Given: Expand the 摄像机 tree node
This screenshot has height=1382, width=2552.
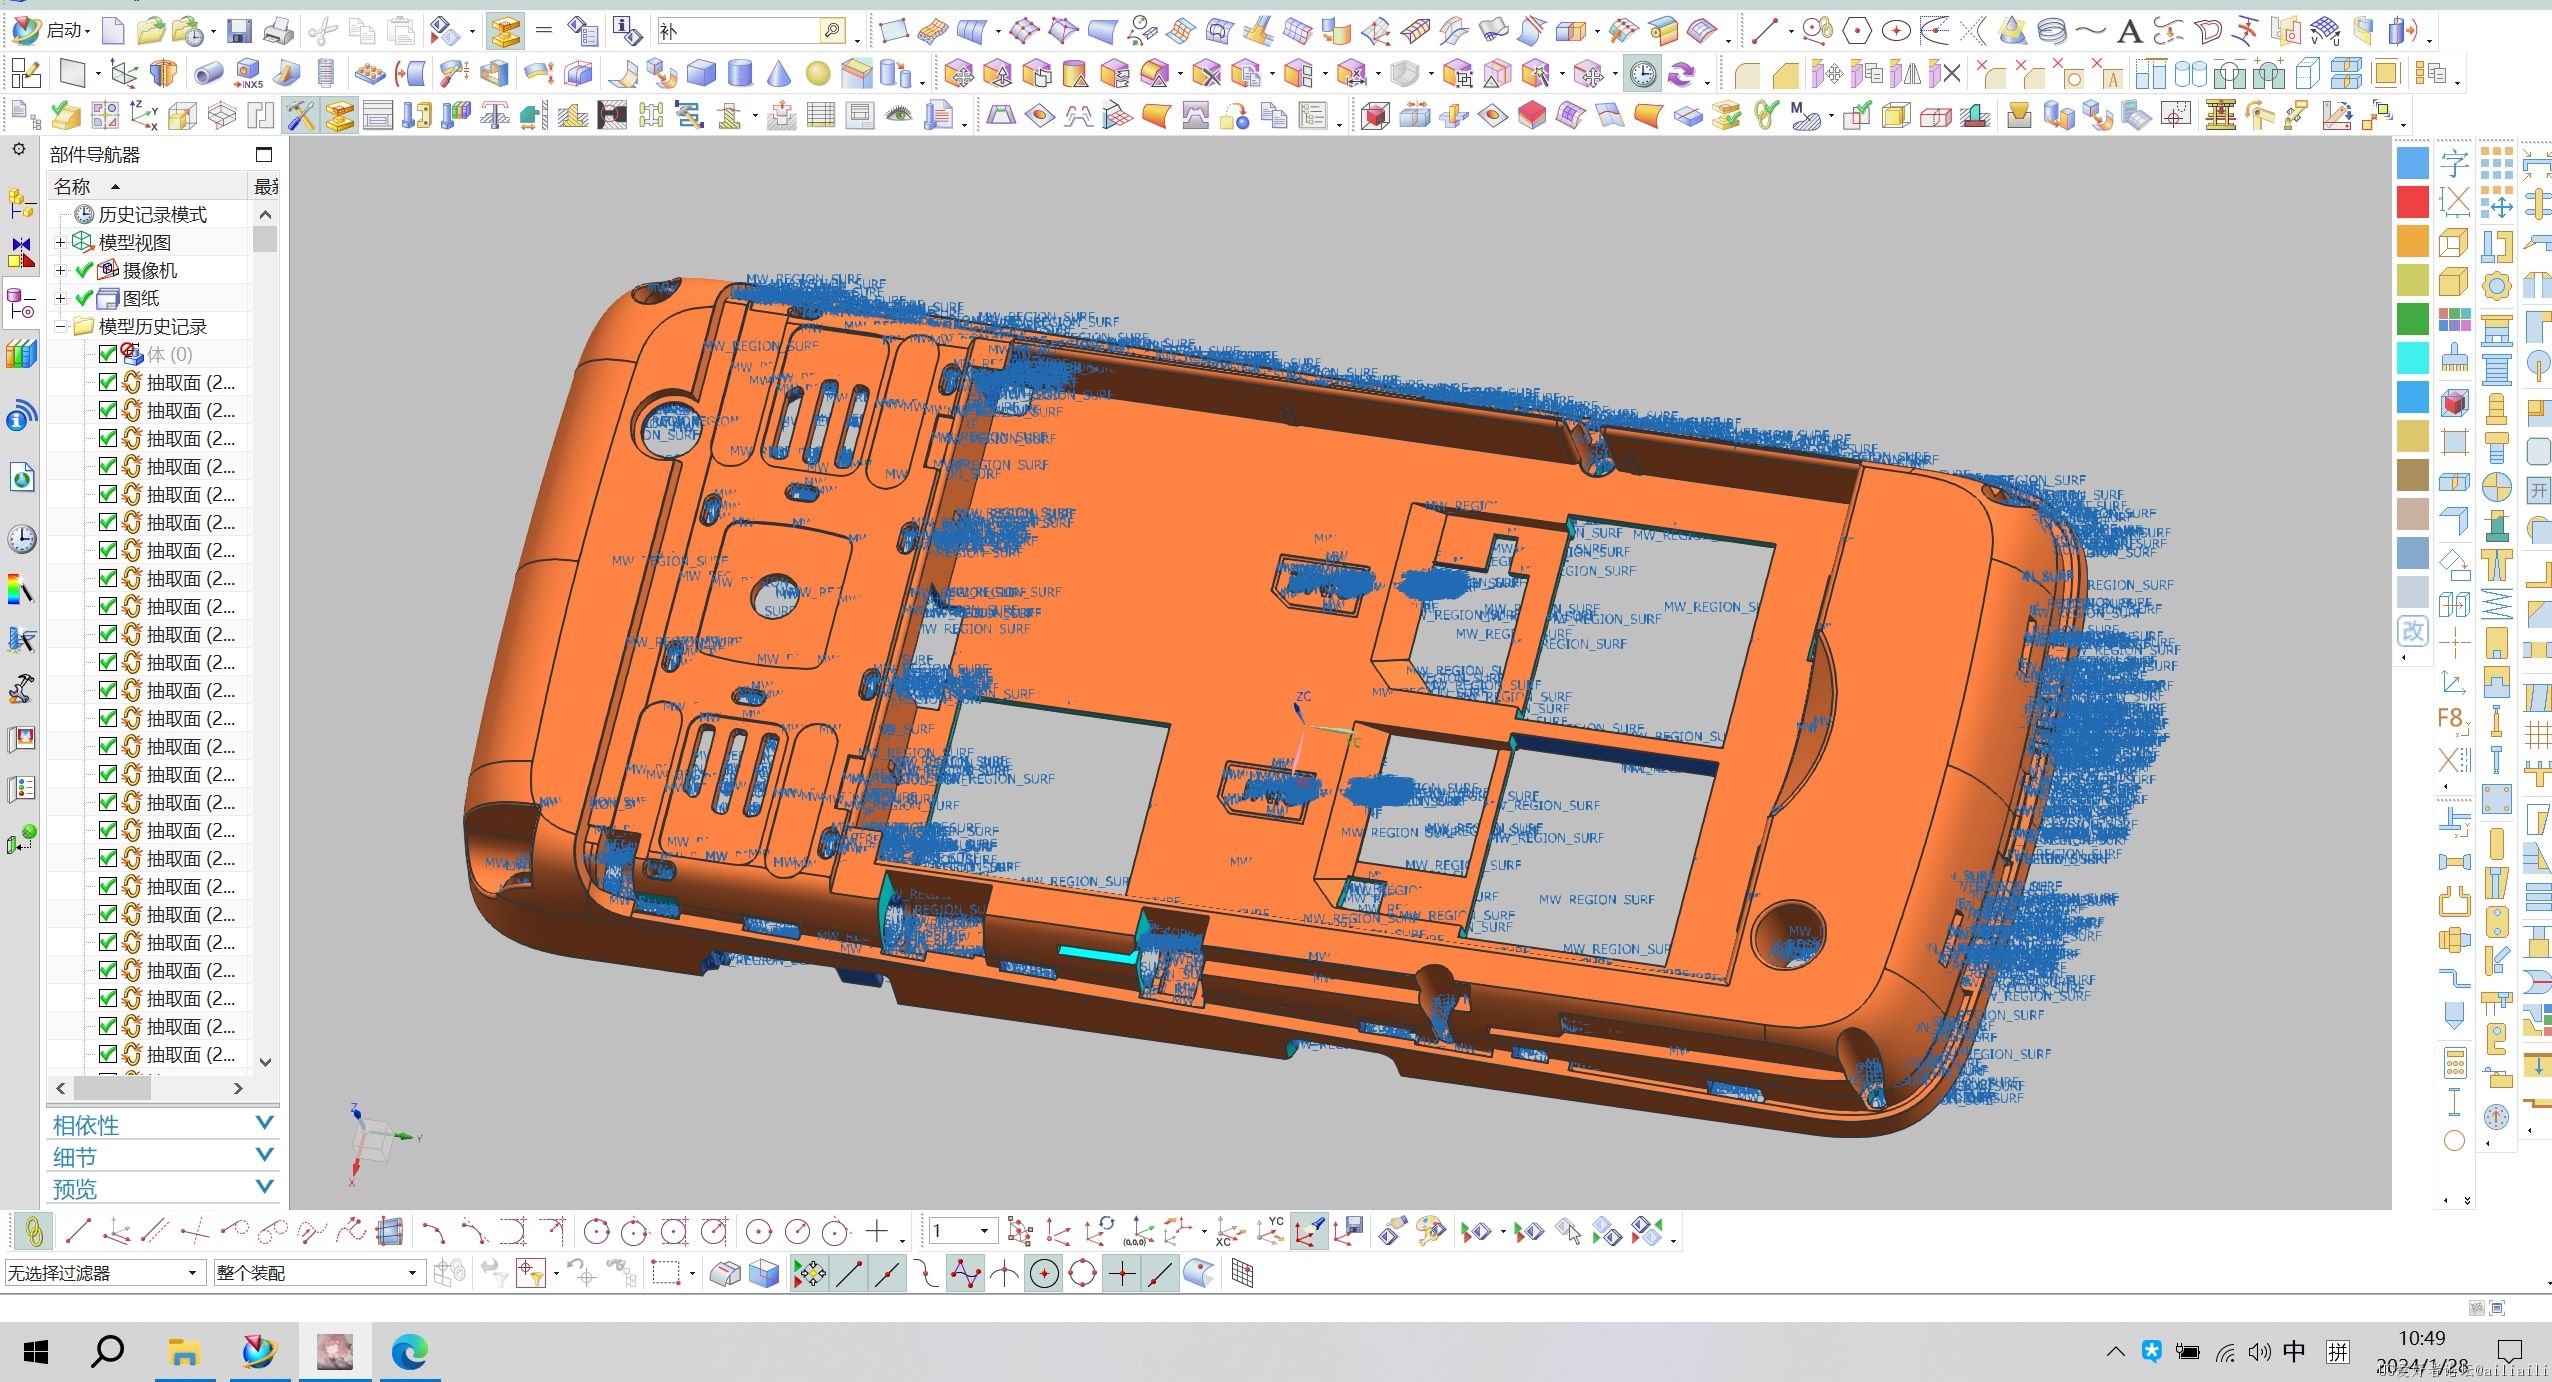Looking at the screenshot, I should [60, 271].
